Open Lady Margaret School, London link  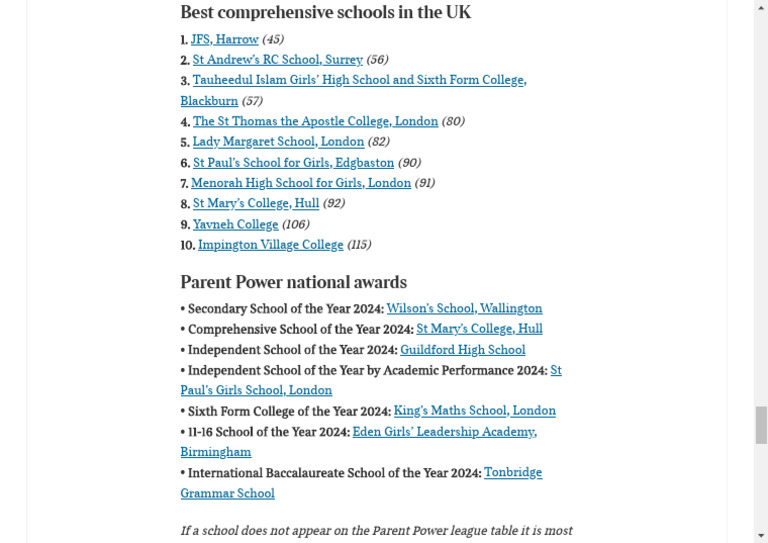(278, 142)
